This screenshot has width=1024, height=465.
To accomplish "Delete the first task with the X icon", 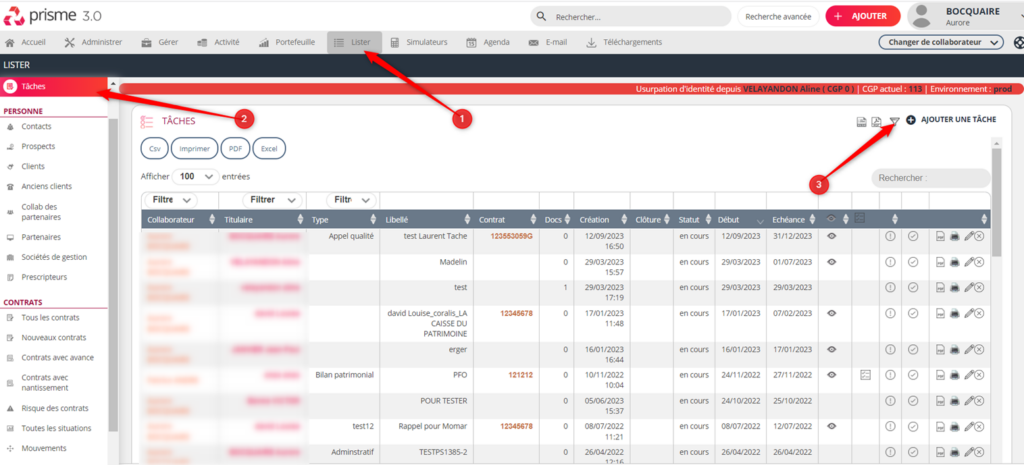I will coord(980,236).
